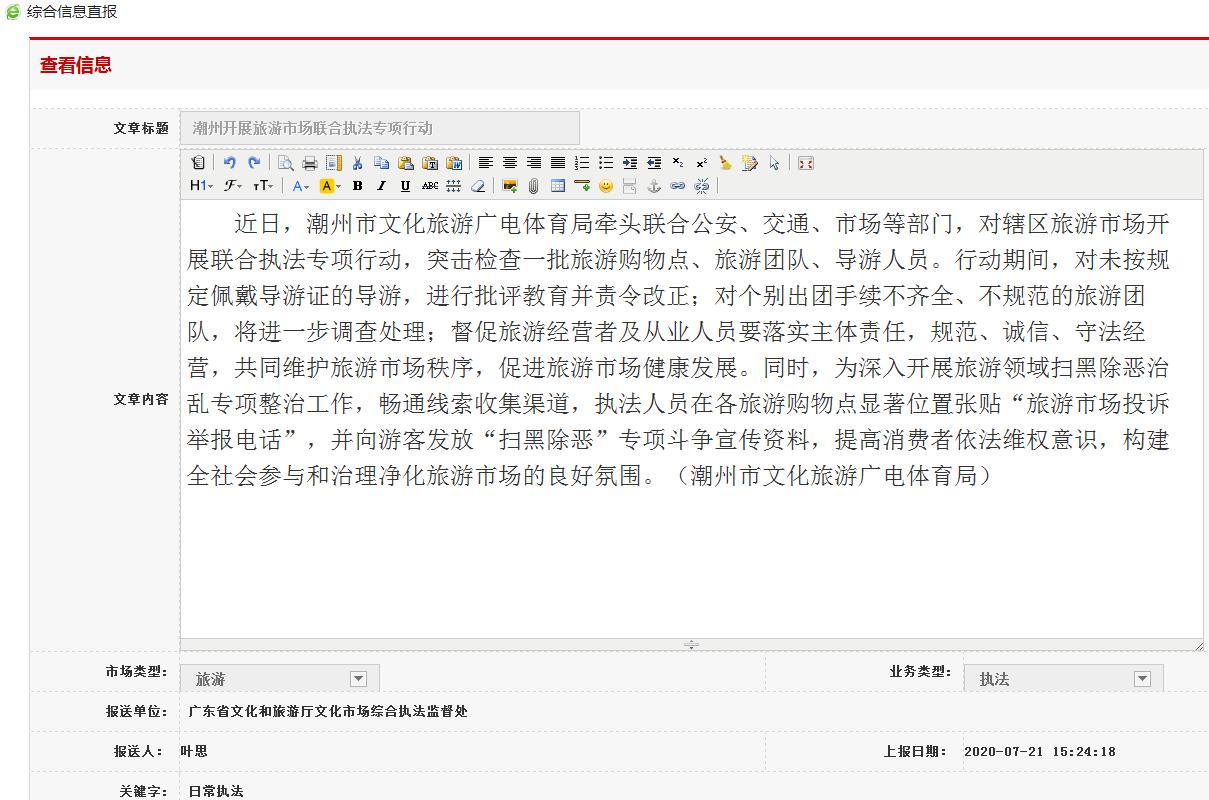
Task: Insert an image using the picture icon
Action: tap(510, 186)
